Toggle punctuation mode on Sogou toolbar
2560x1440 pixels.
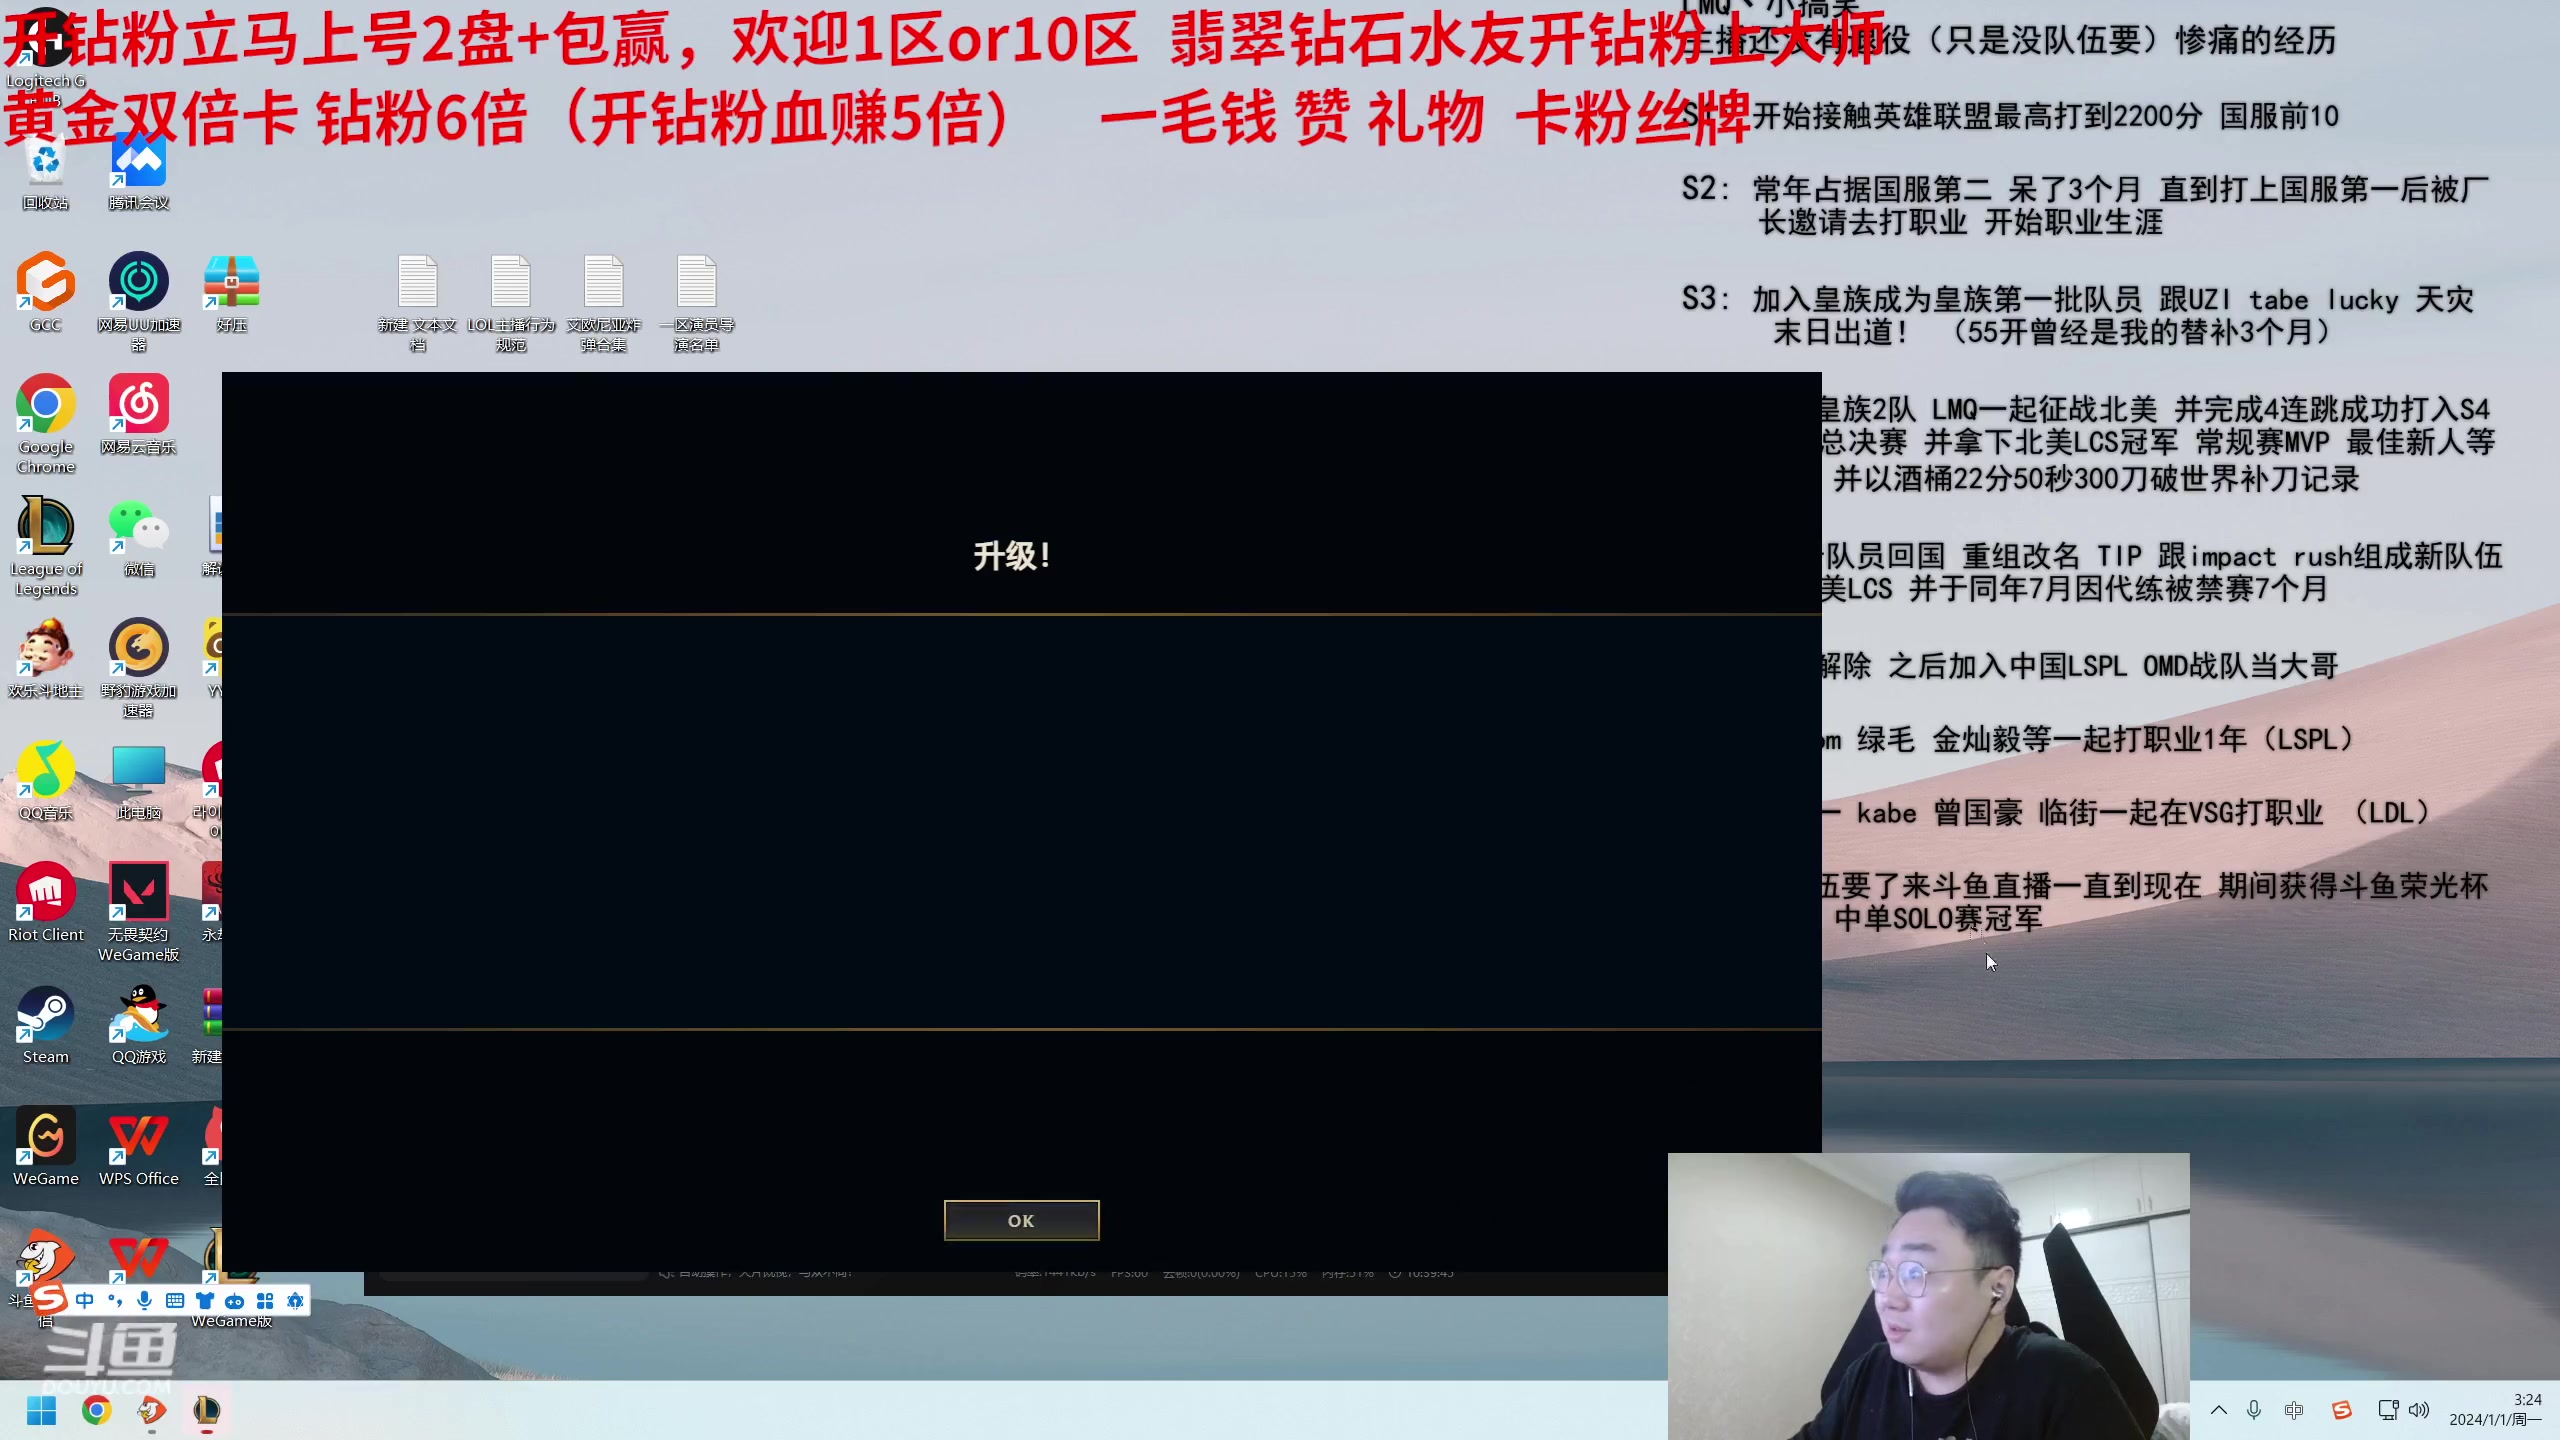[115, 1301]
